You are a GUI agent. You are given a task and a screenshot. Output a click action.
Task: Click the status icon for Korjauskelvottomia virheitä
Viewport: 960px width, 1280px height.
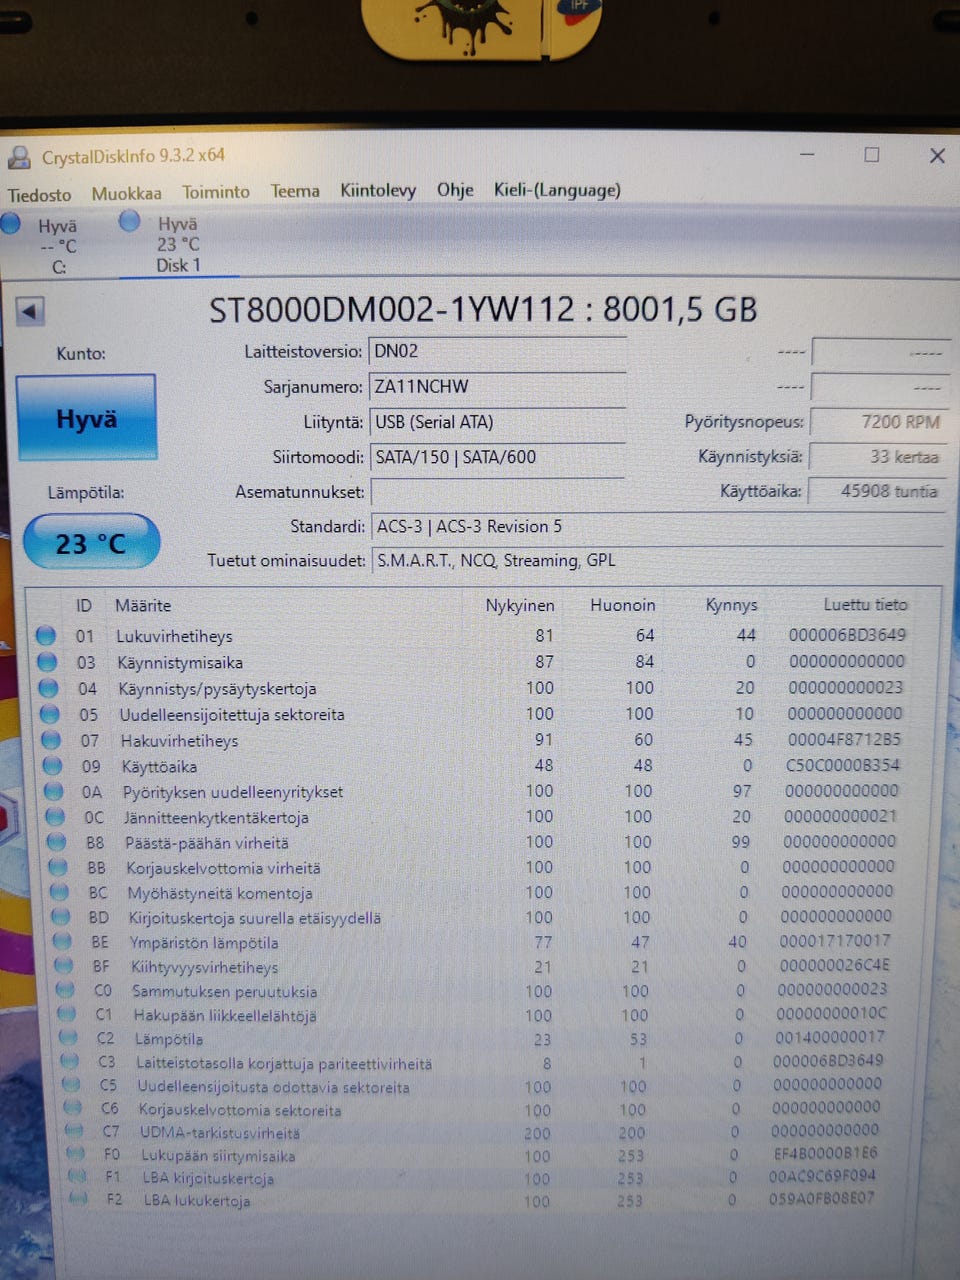tap(59, 867)
